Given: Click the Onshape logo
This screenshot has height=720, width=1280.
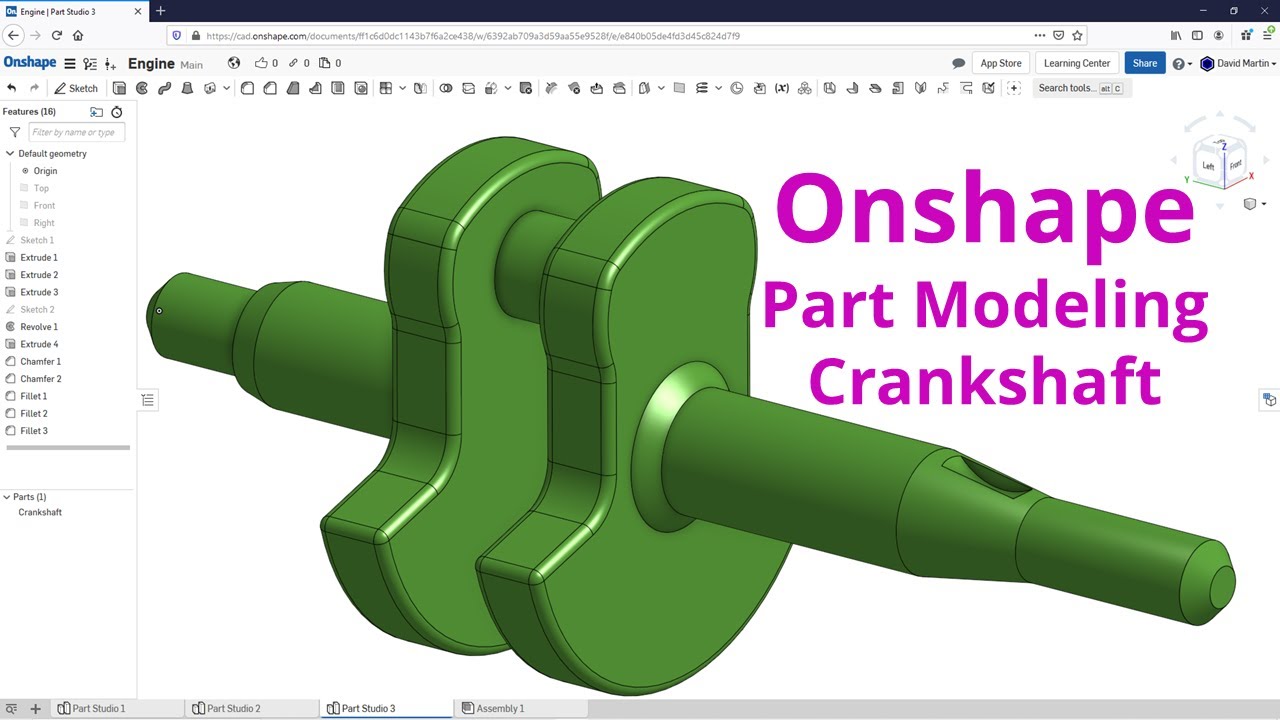Looking at the screenshot, I should pyautogui.click(x=30, y=63).
